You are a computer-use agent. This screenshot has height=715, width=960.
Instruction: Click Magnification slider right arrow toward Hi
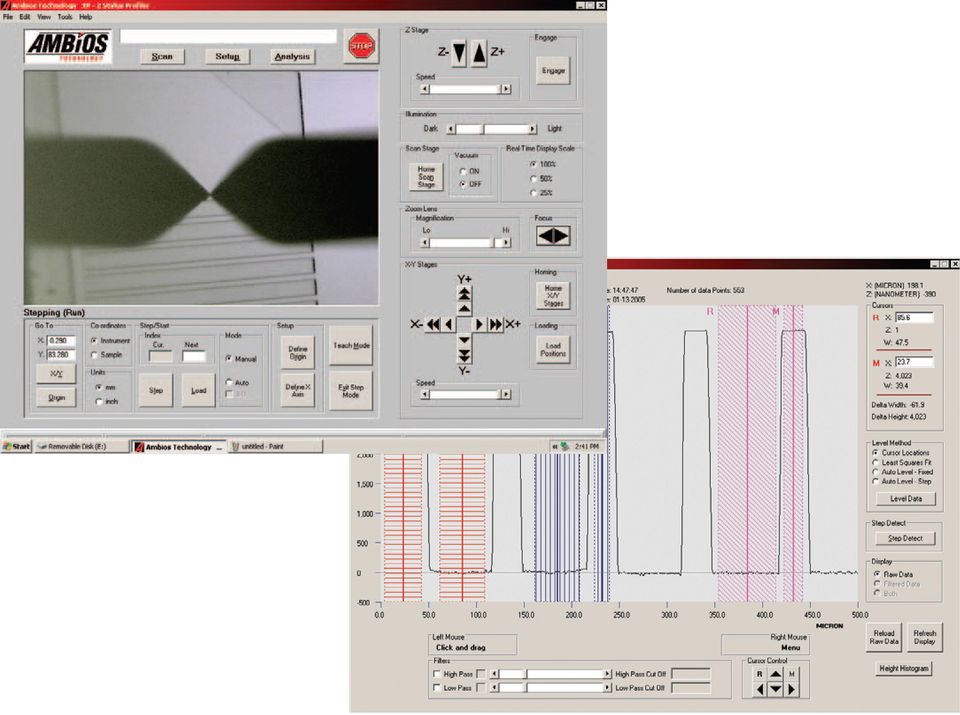coord(506,243)
